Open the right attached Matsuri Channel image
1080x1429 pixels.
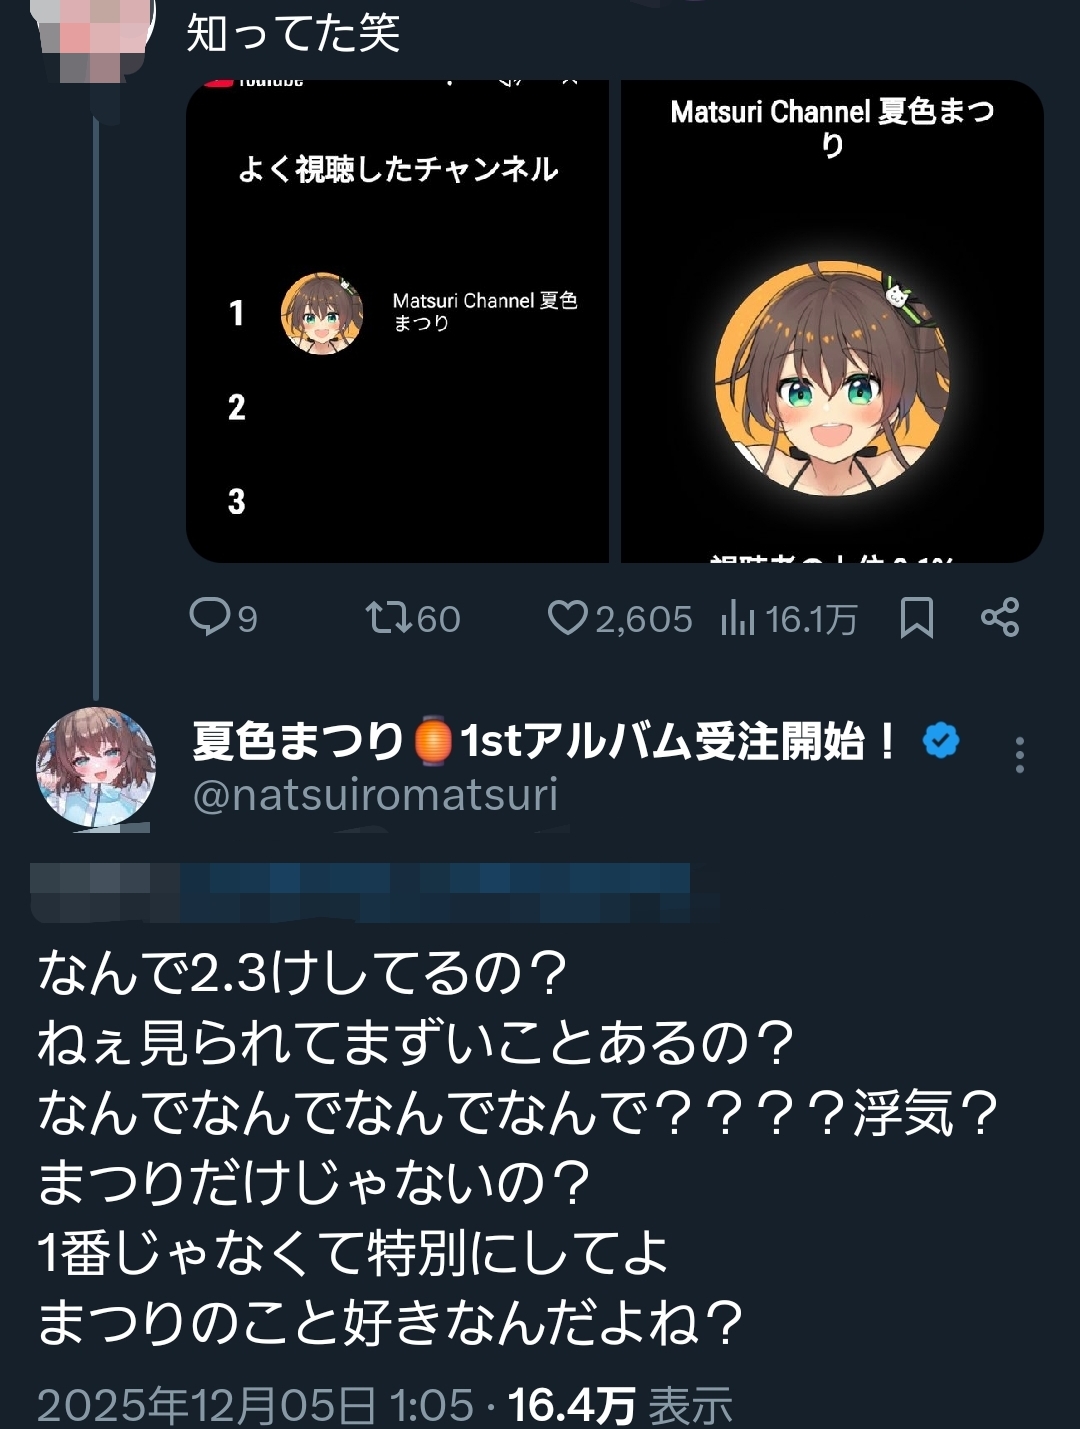[x=832, y=321]
